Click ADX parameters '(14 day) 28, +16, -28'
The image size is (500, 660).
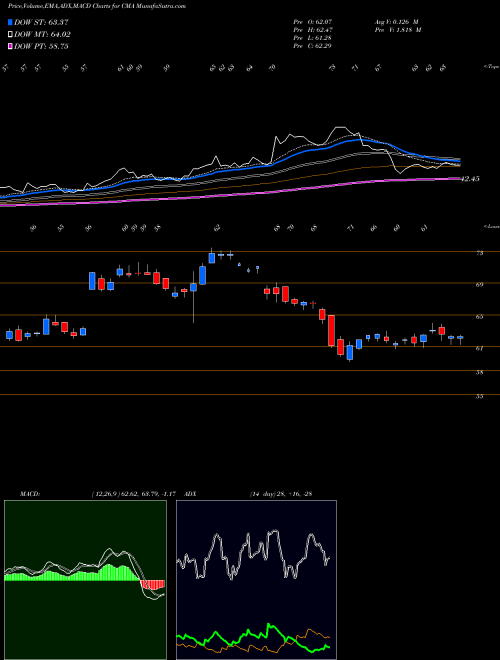[x=281, y=493]
